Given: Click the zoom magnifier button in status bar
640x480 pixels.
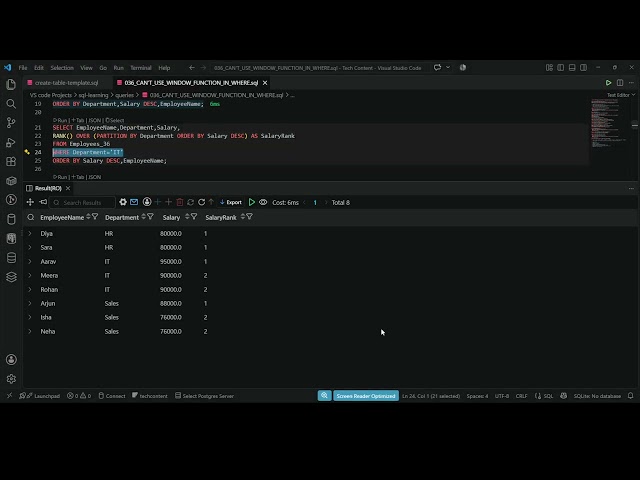Looking at the screenshot, I should (x=324, y=396).
